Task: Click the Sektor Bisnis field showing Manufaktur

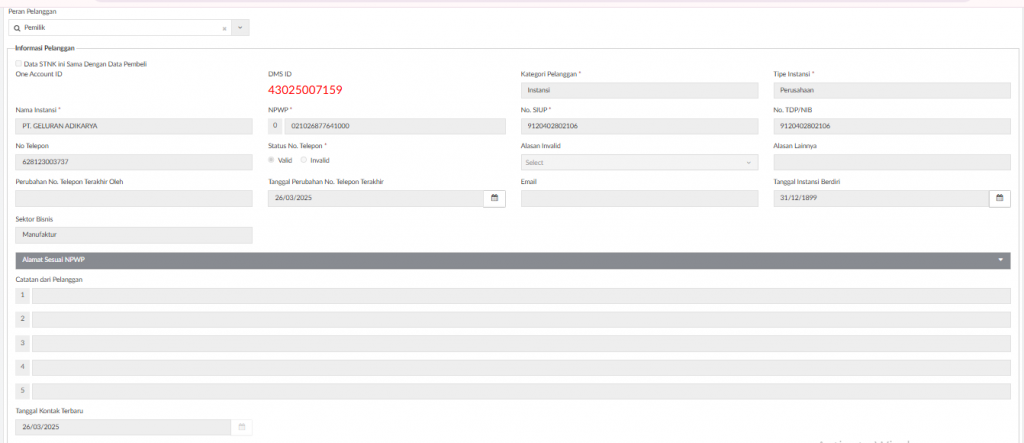Action: (x=134, y=235)
